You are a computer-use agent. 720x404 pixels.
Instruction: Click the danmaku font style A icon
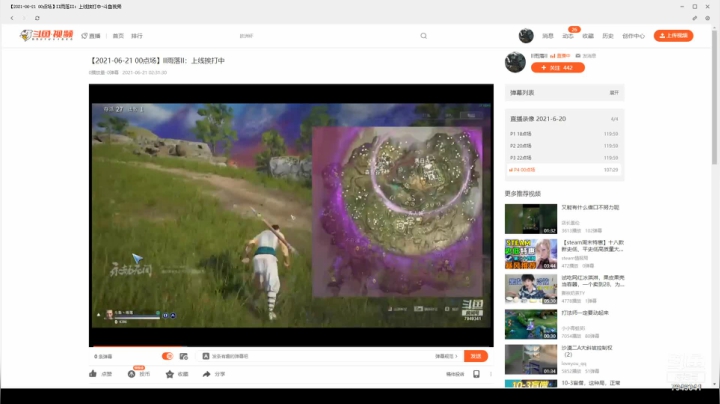pos(206,356)
